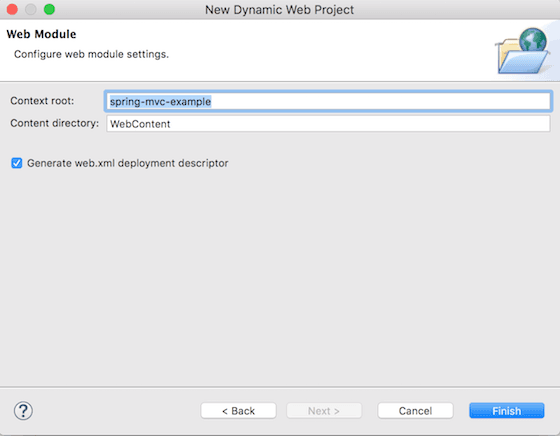
Task: Click the New Dynamic Web Project title bar
Action: (x=279, y=10)
